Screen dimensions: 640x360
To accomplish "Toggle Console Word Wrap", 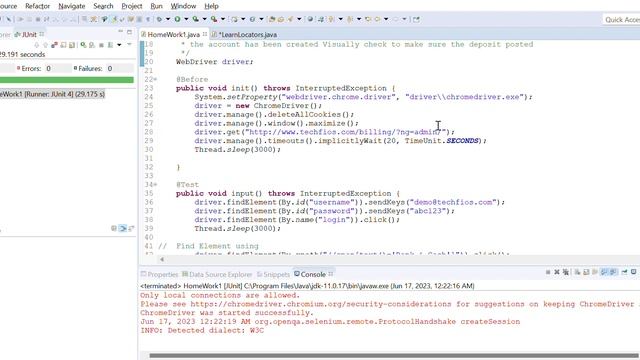I will [595, 272].
